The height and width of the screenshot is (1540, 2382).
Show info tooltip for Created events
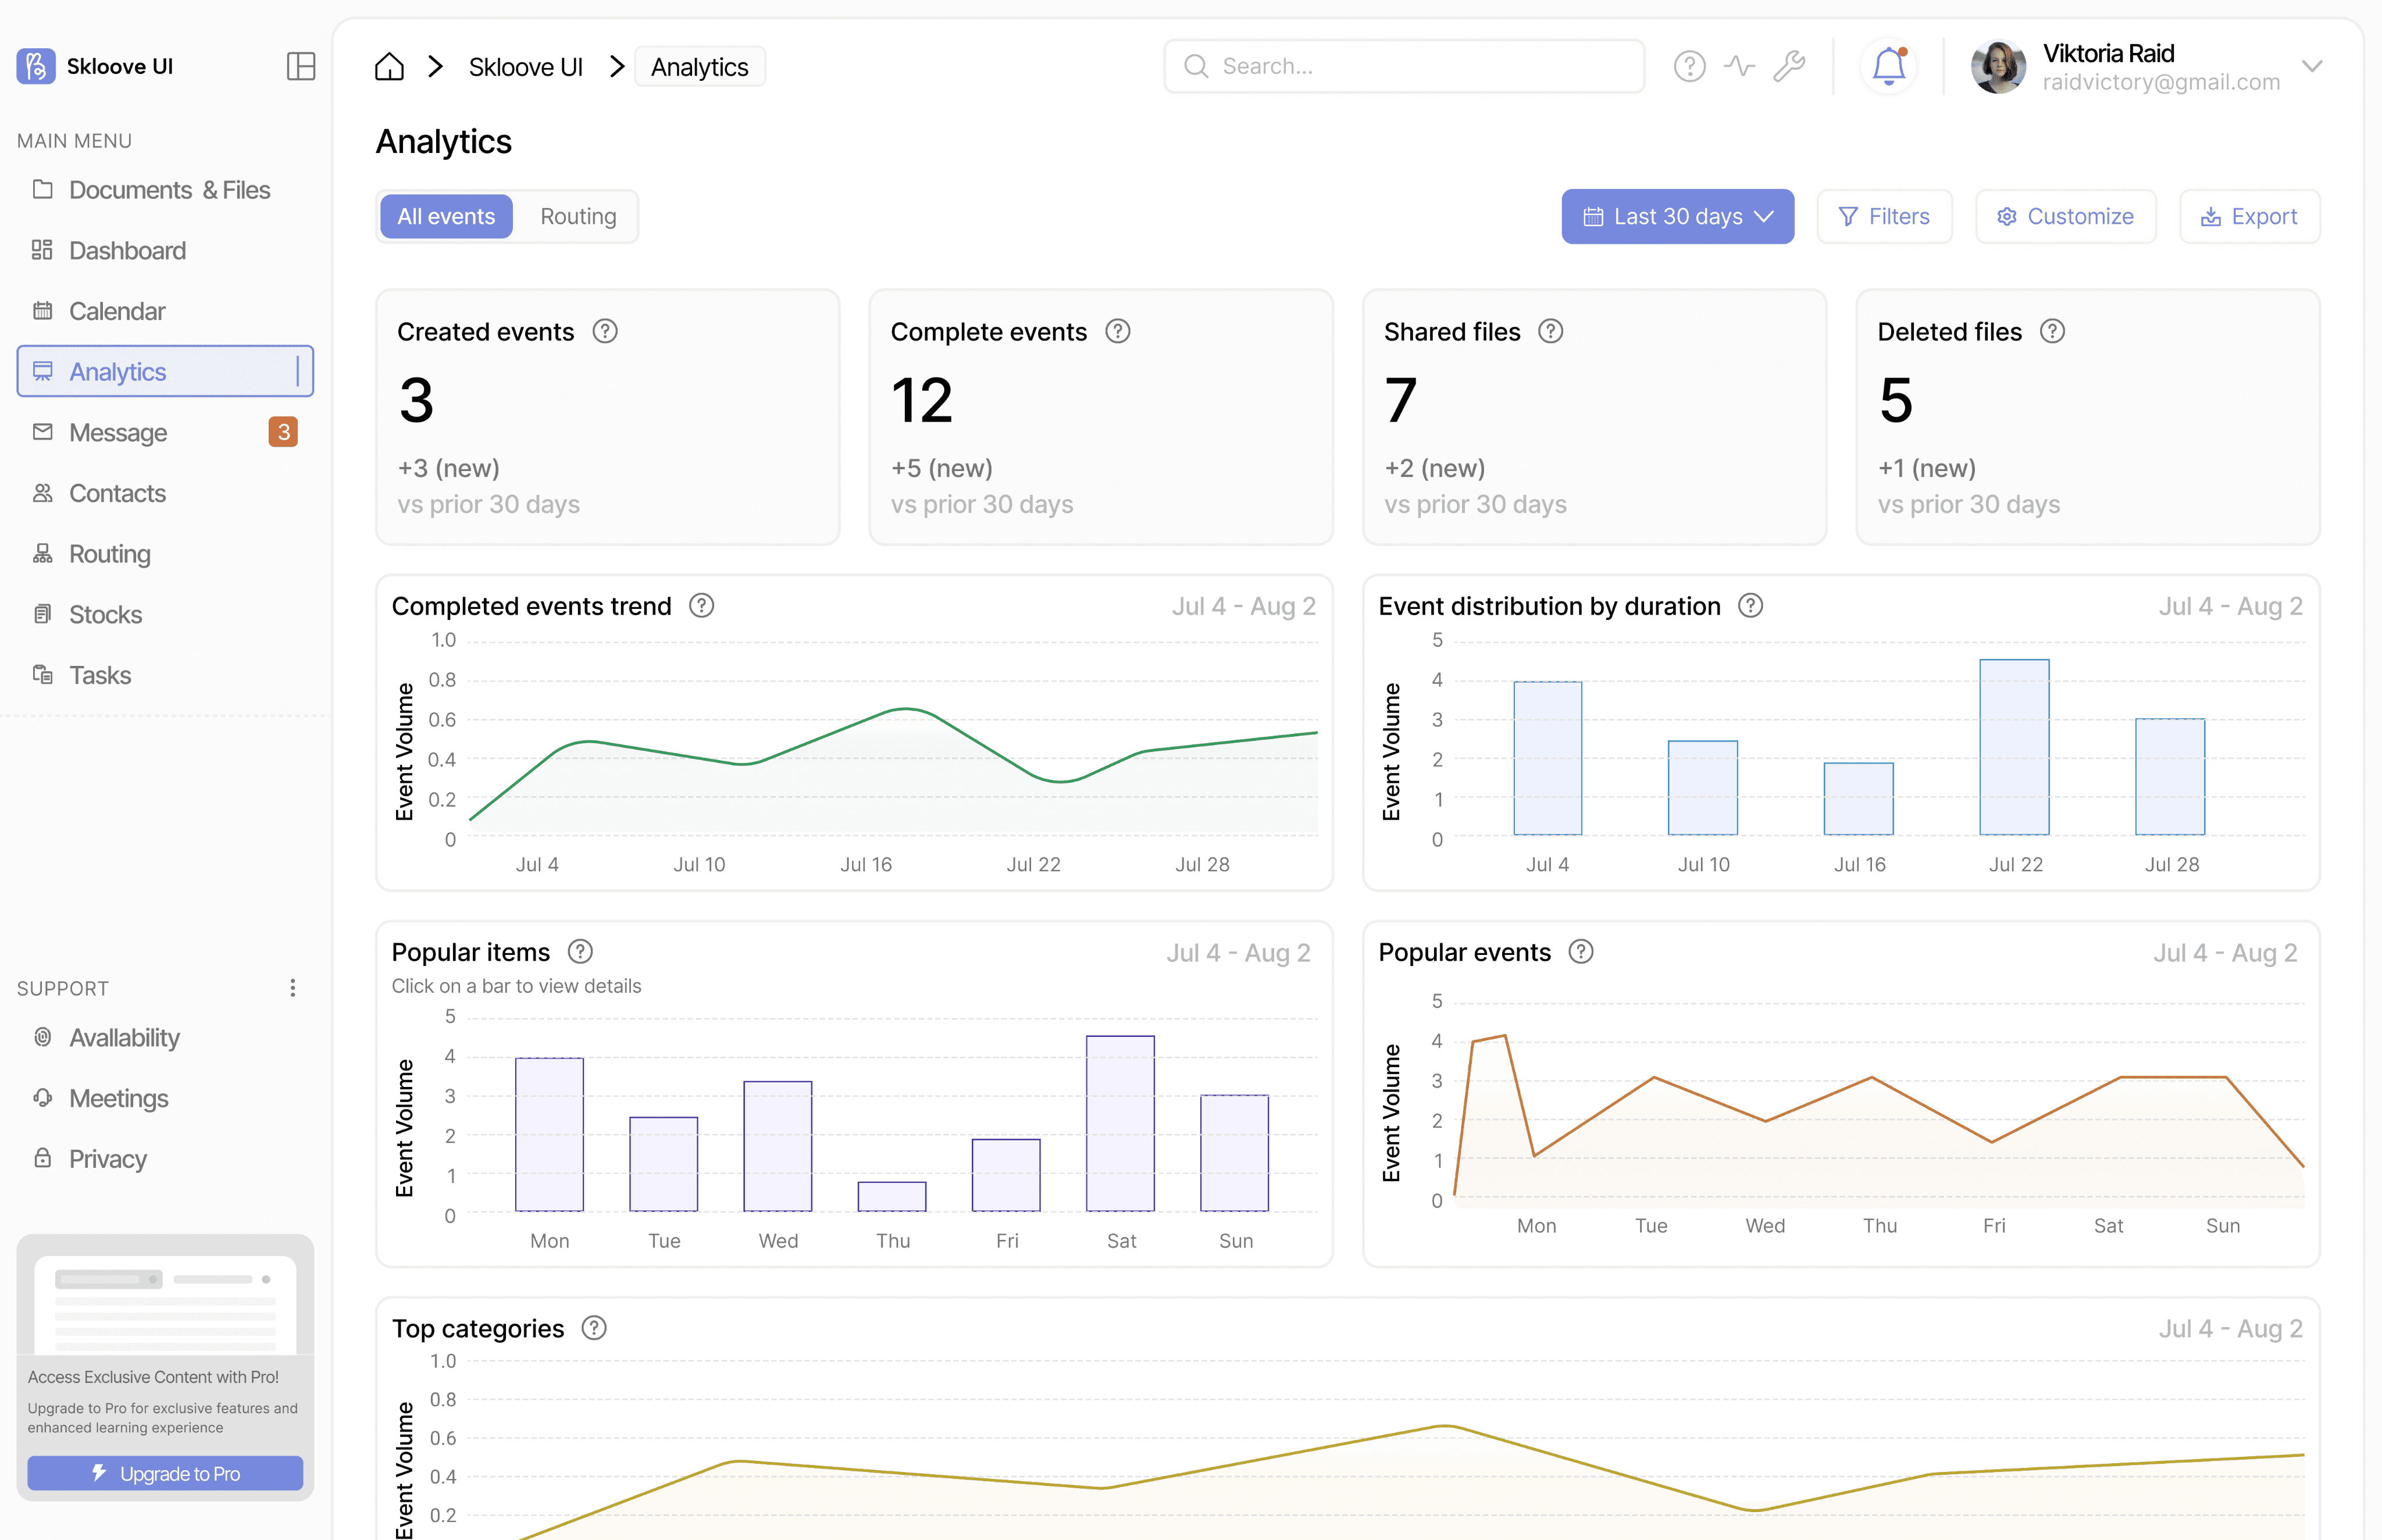(x=605, y=331)
